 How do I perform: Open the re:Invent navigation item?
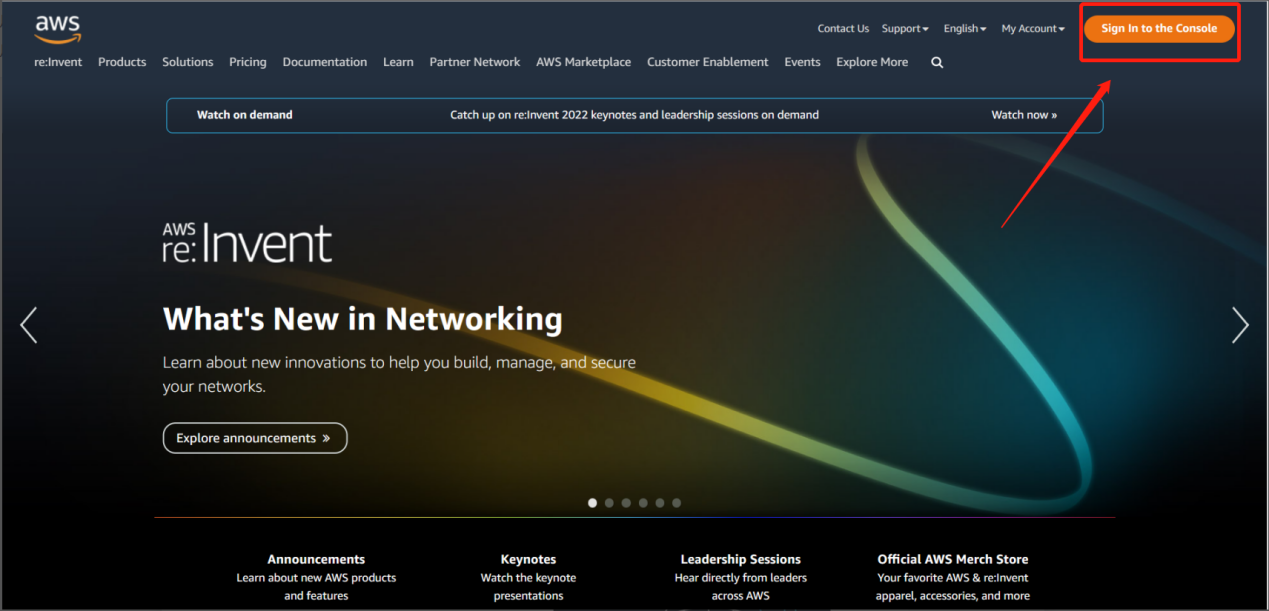coord(58,62)
